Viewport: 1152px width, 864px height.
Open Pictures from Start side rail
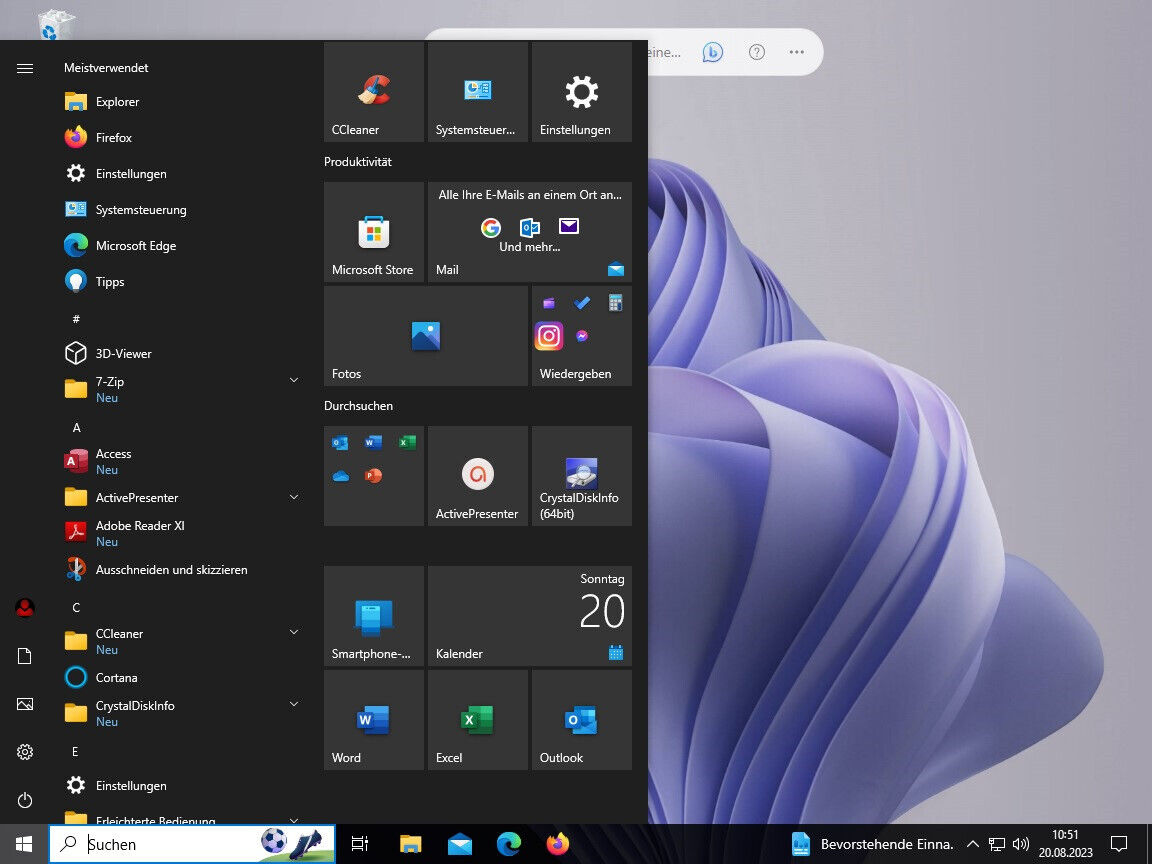25,704
